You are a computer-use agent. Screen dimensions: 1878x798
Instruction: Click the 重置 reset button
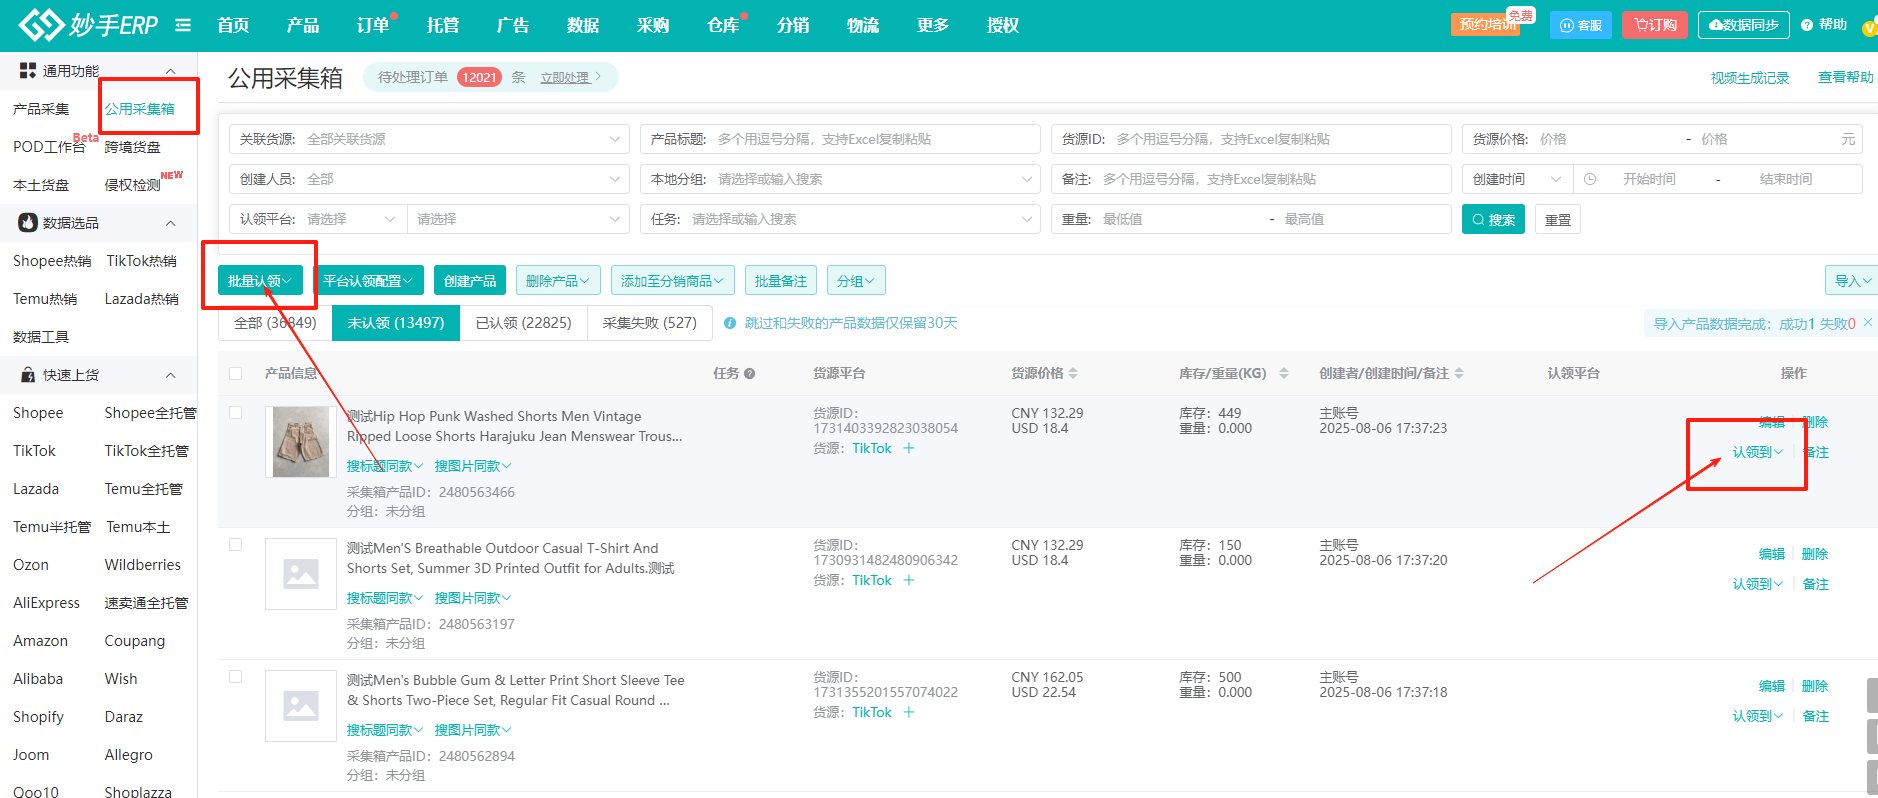(1558, 219)
